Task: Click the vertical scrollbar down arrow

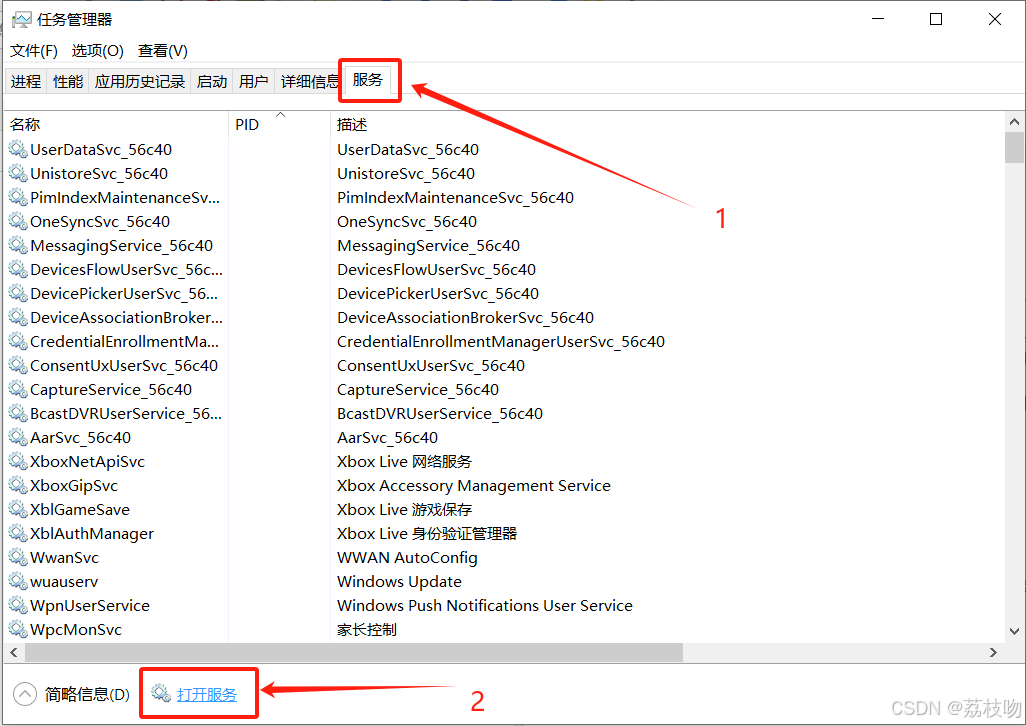Action: click(1014, 631)
